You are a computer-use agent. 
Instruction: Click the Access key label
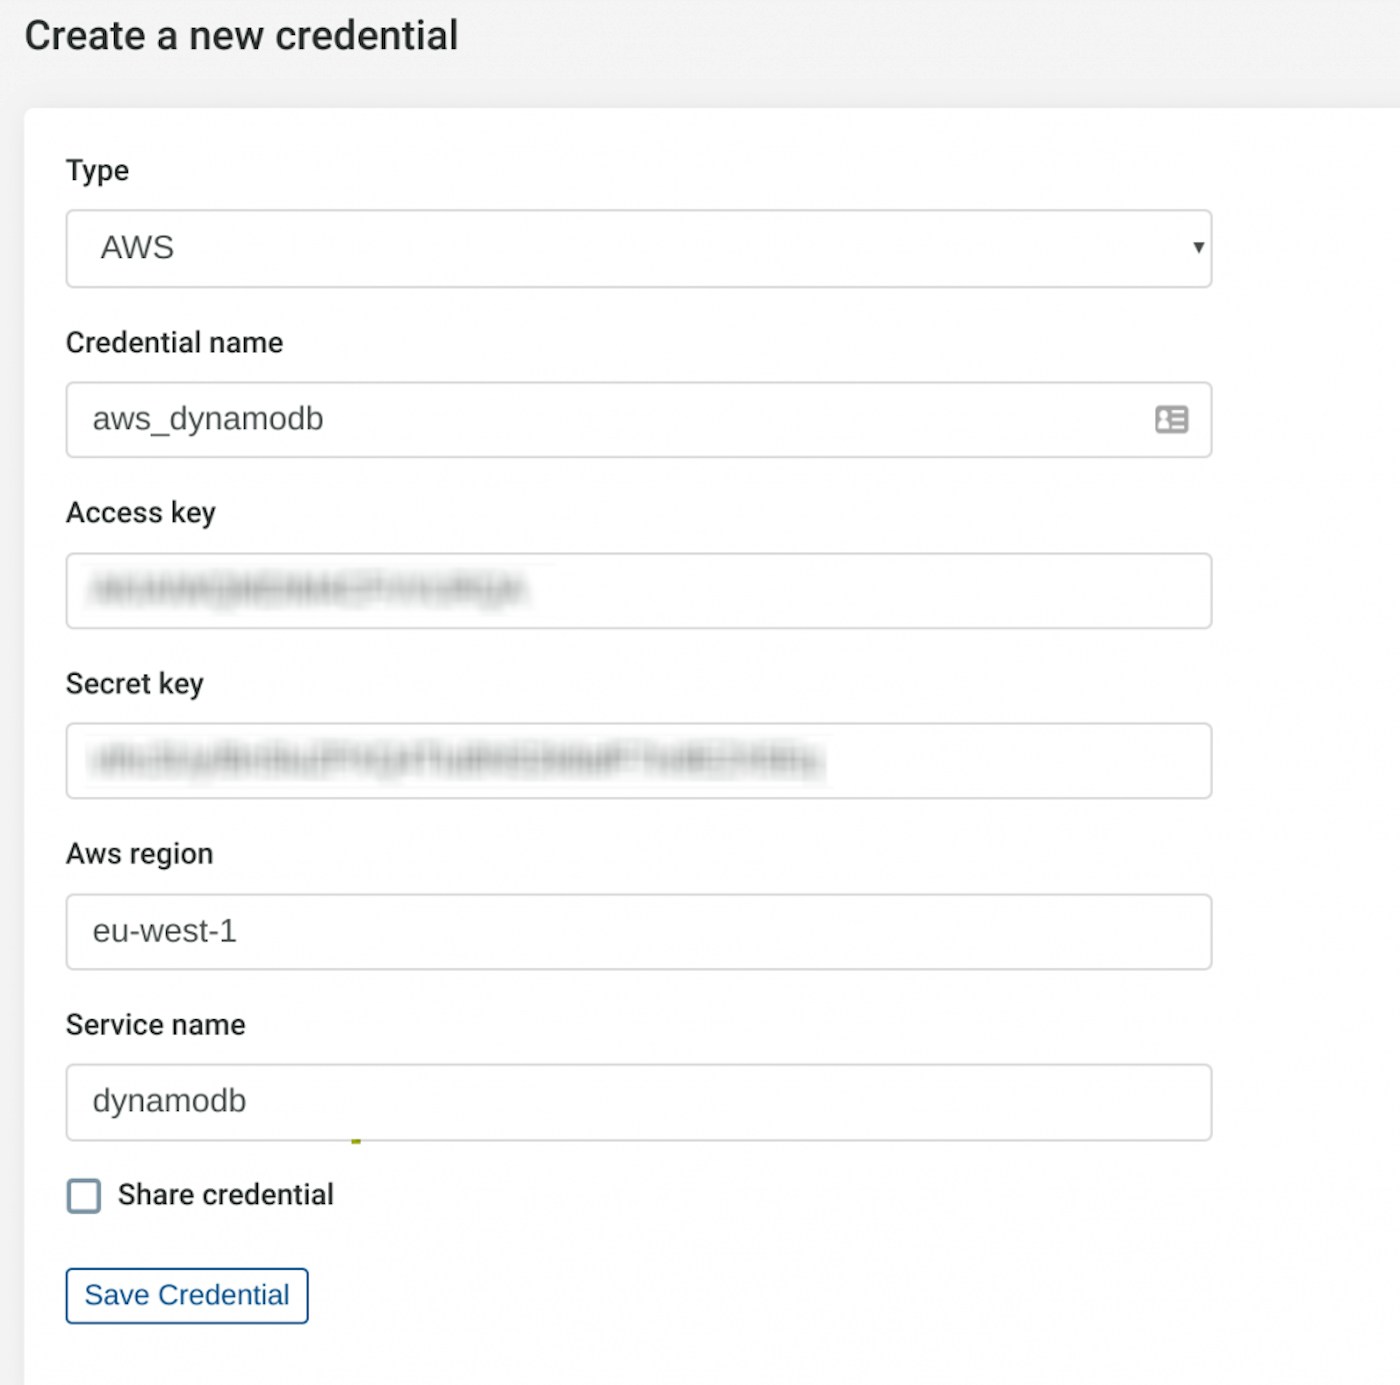tap(140, 513)
